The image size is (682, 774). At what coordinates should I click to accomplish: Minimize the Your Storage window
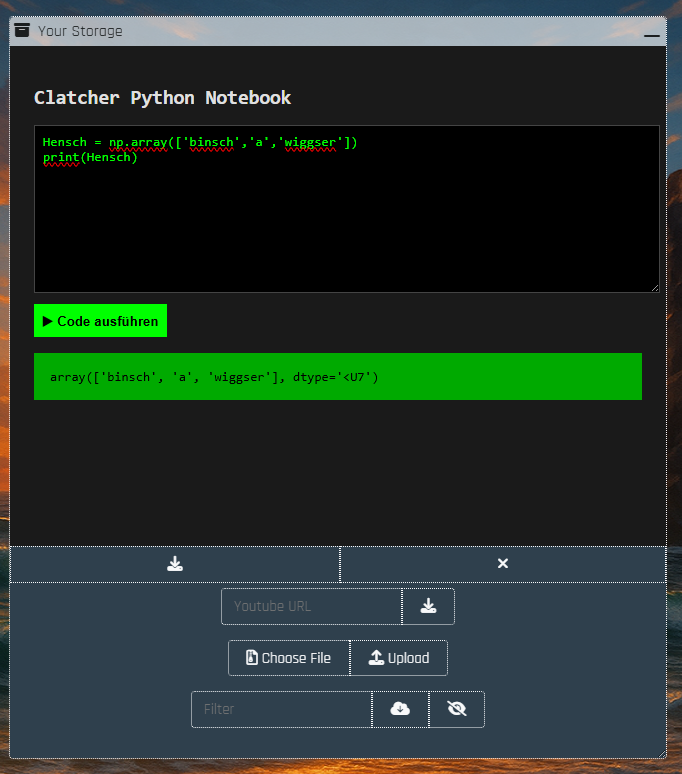651,35
